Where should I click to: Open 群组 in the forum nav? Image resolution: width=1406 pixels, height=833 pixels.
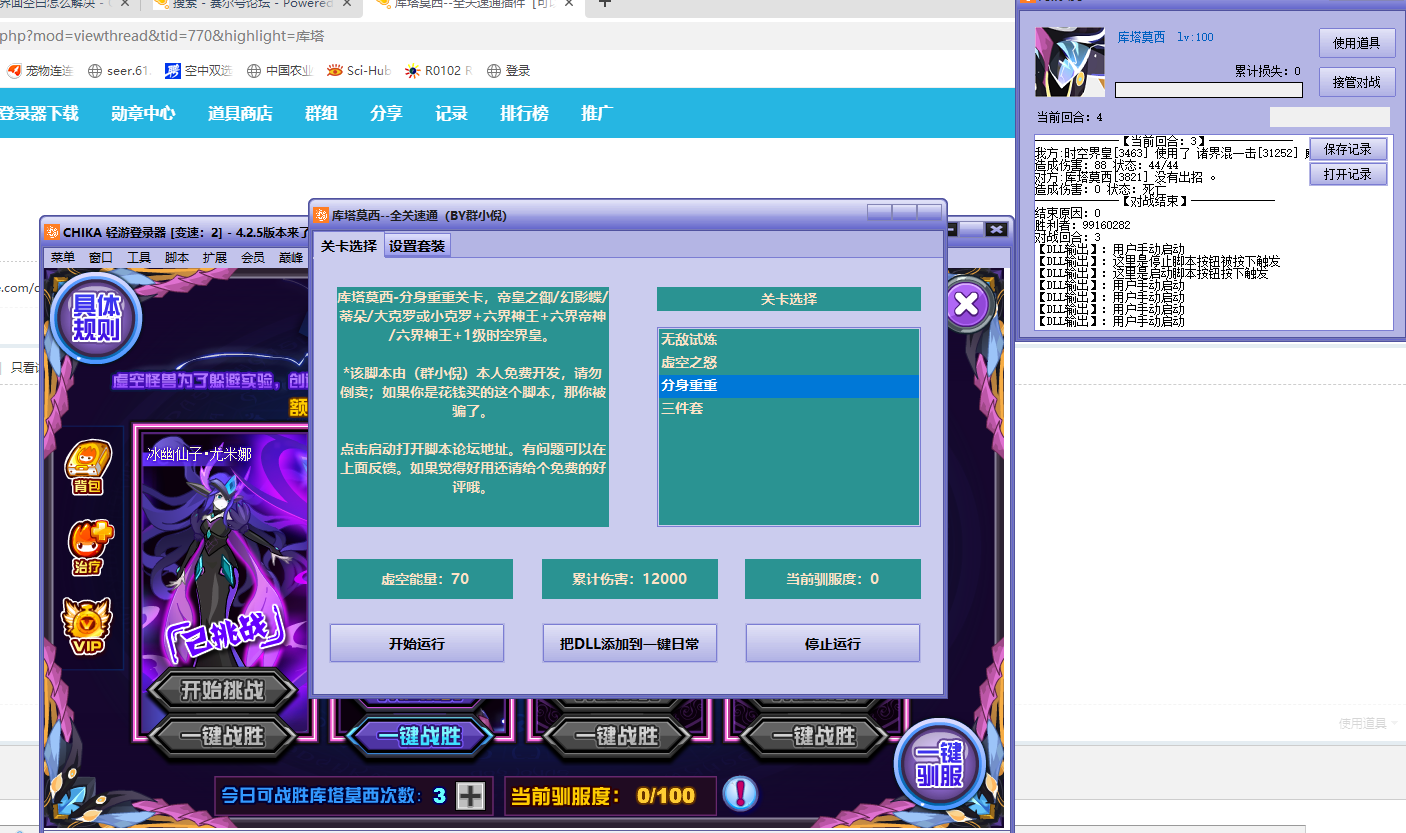pyautogui.click(x=321, y=113)
